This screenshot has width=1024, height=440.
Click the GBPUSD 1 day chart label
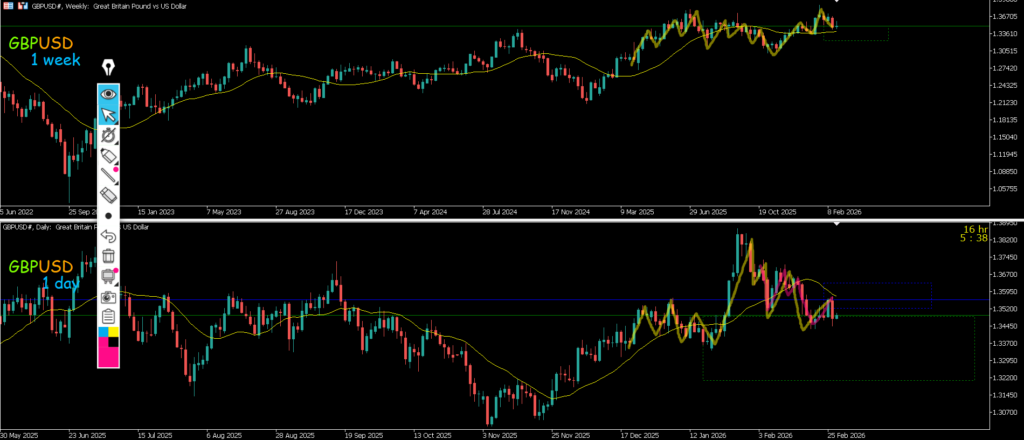click(42, 274)
